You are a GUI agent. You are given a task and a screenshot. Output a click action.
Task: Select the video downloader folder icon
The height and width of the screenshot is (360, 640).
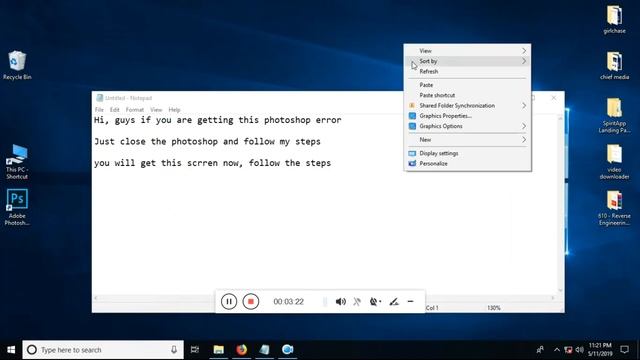coord(614,162)
